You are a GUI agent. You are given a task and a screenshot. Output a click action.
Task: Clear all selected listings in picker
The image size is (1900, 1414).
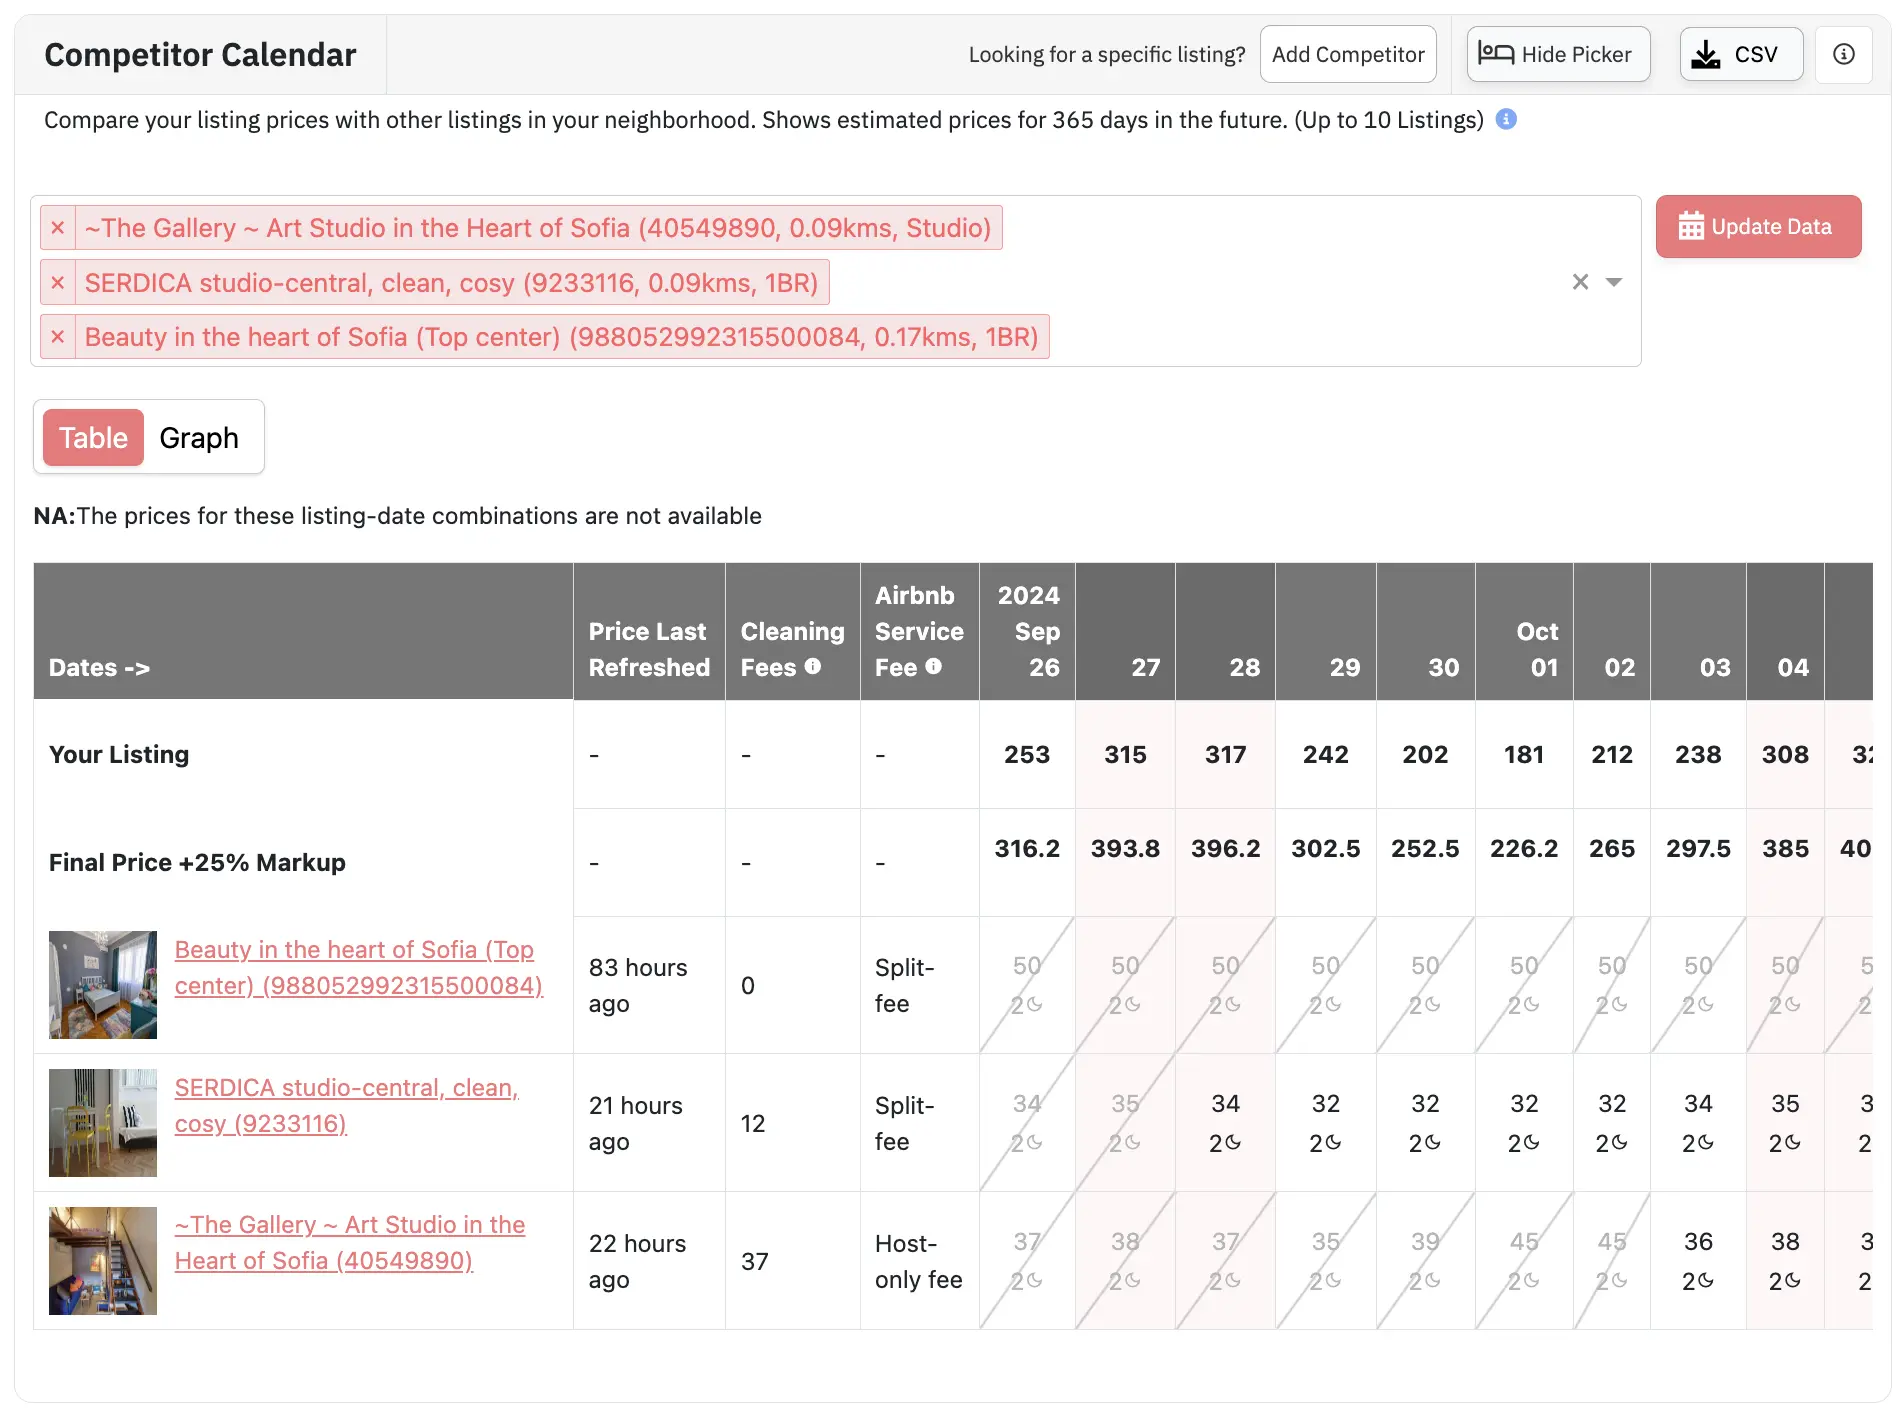pyautogui.click(x=1580, y=282)
